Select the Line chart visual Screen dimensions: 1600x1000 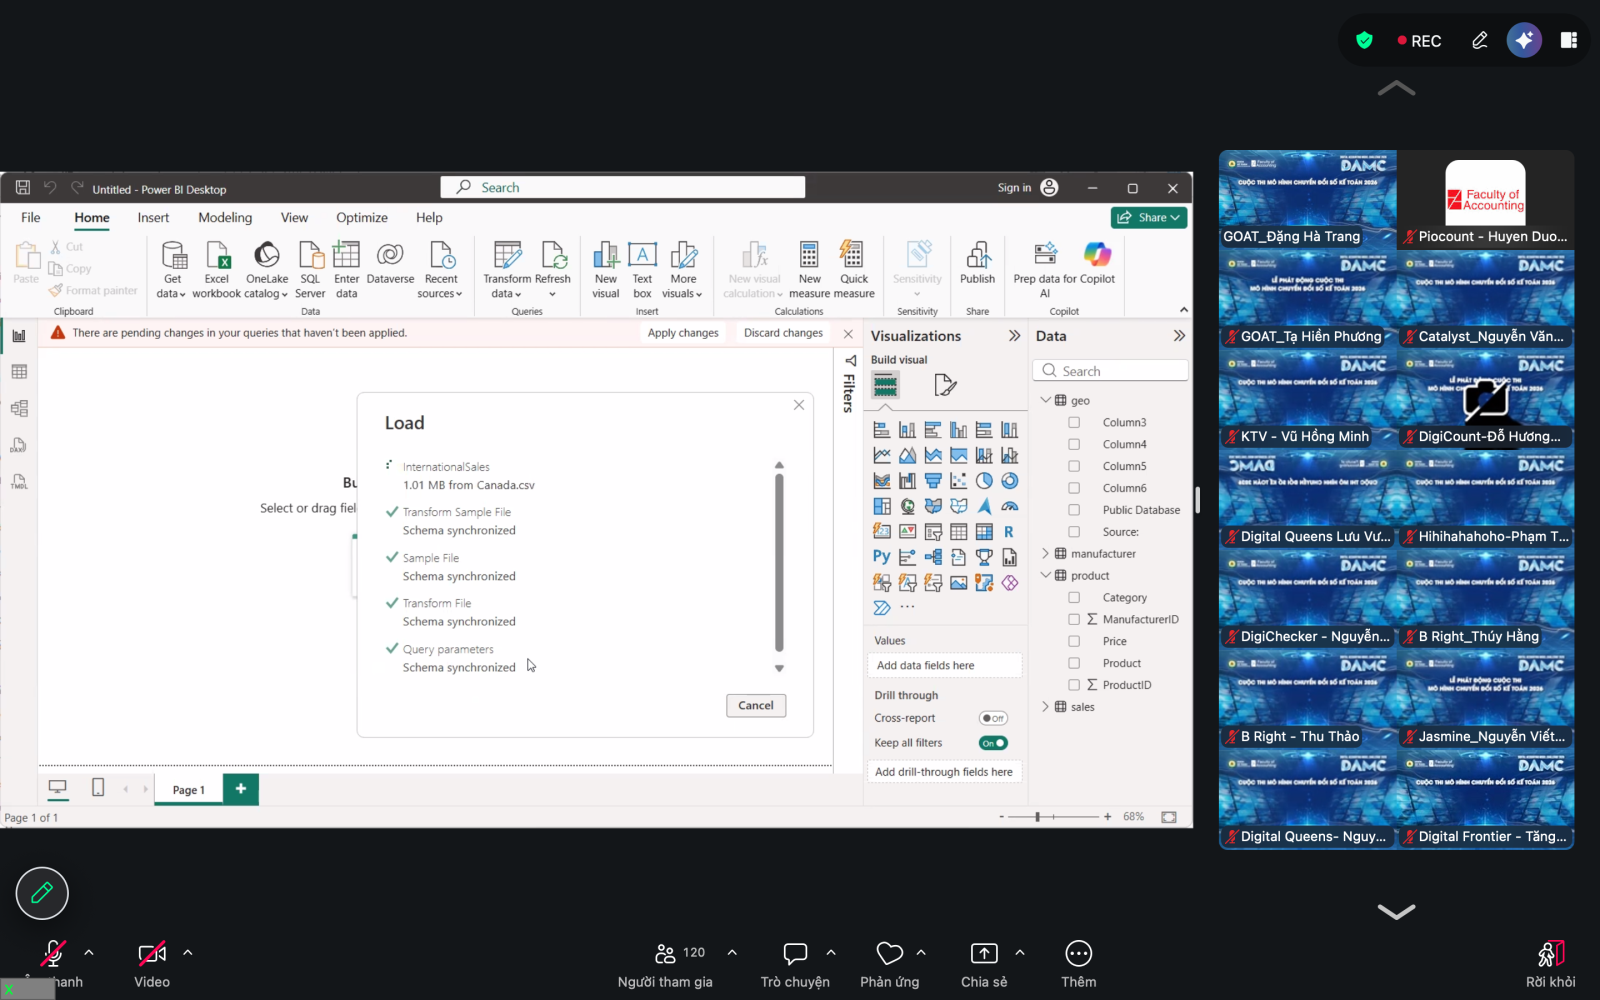(882, 455)
